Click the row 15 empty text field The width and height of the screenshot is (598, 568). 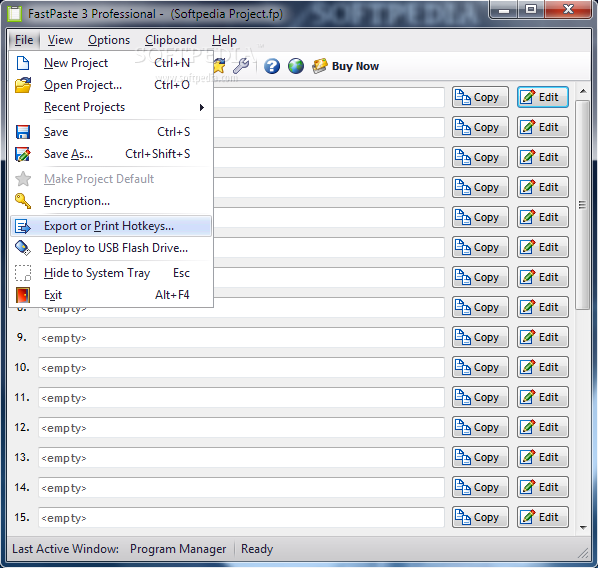tap(241, 518)
